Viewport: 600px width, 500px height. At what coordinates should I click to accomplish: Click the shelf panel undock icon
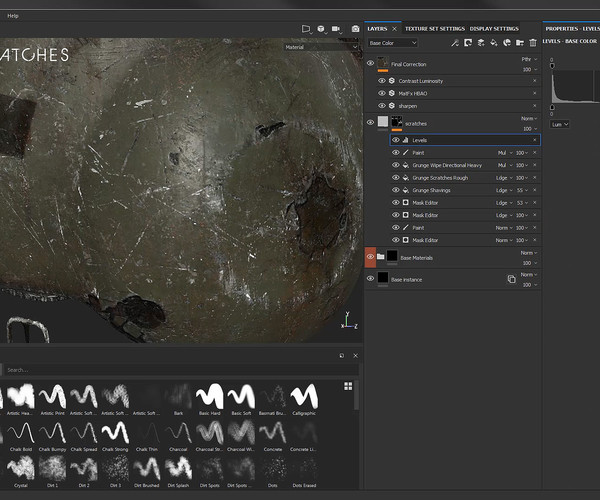342,356
